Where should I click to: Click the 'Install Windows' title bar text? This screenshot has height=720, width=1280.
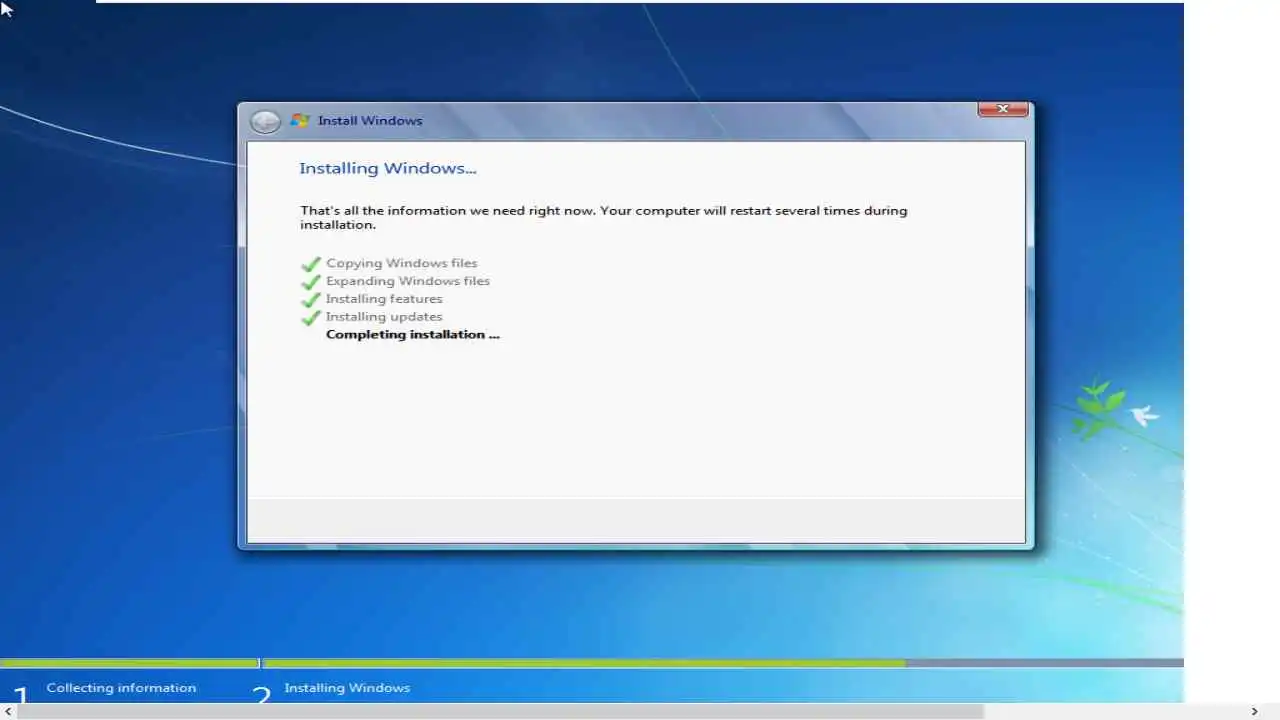click(x=369, y=121)
